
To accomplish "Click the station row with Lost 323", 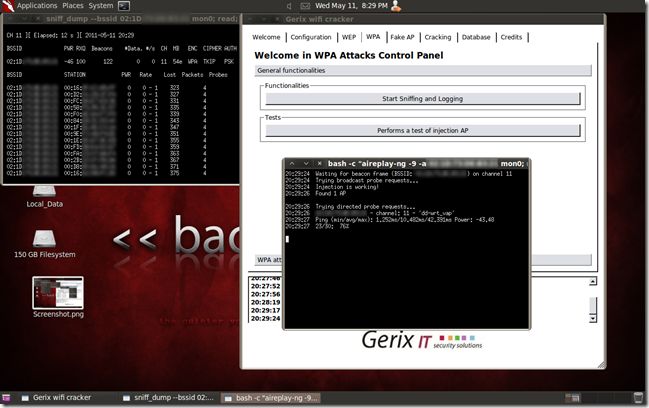I will pyautogui.click(x=107, y=88).
